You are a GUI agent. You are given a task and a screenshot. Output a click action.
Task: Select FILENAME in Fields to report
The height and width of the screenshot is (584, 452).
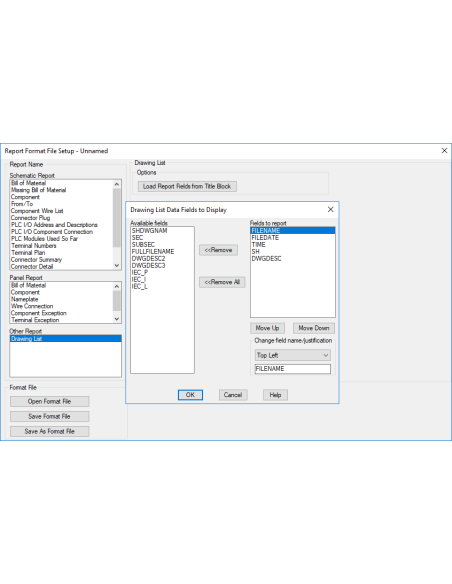293,231
